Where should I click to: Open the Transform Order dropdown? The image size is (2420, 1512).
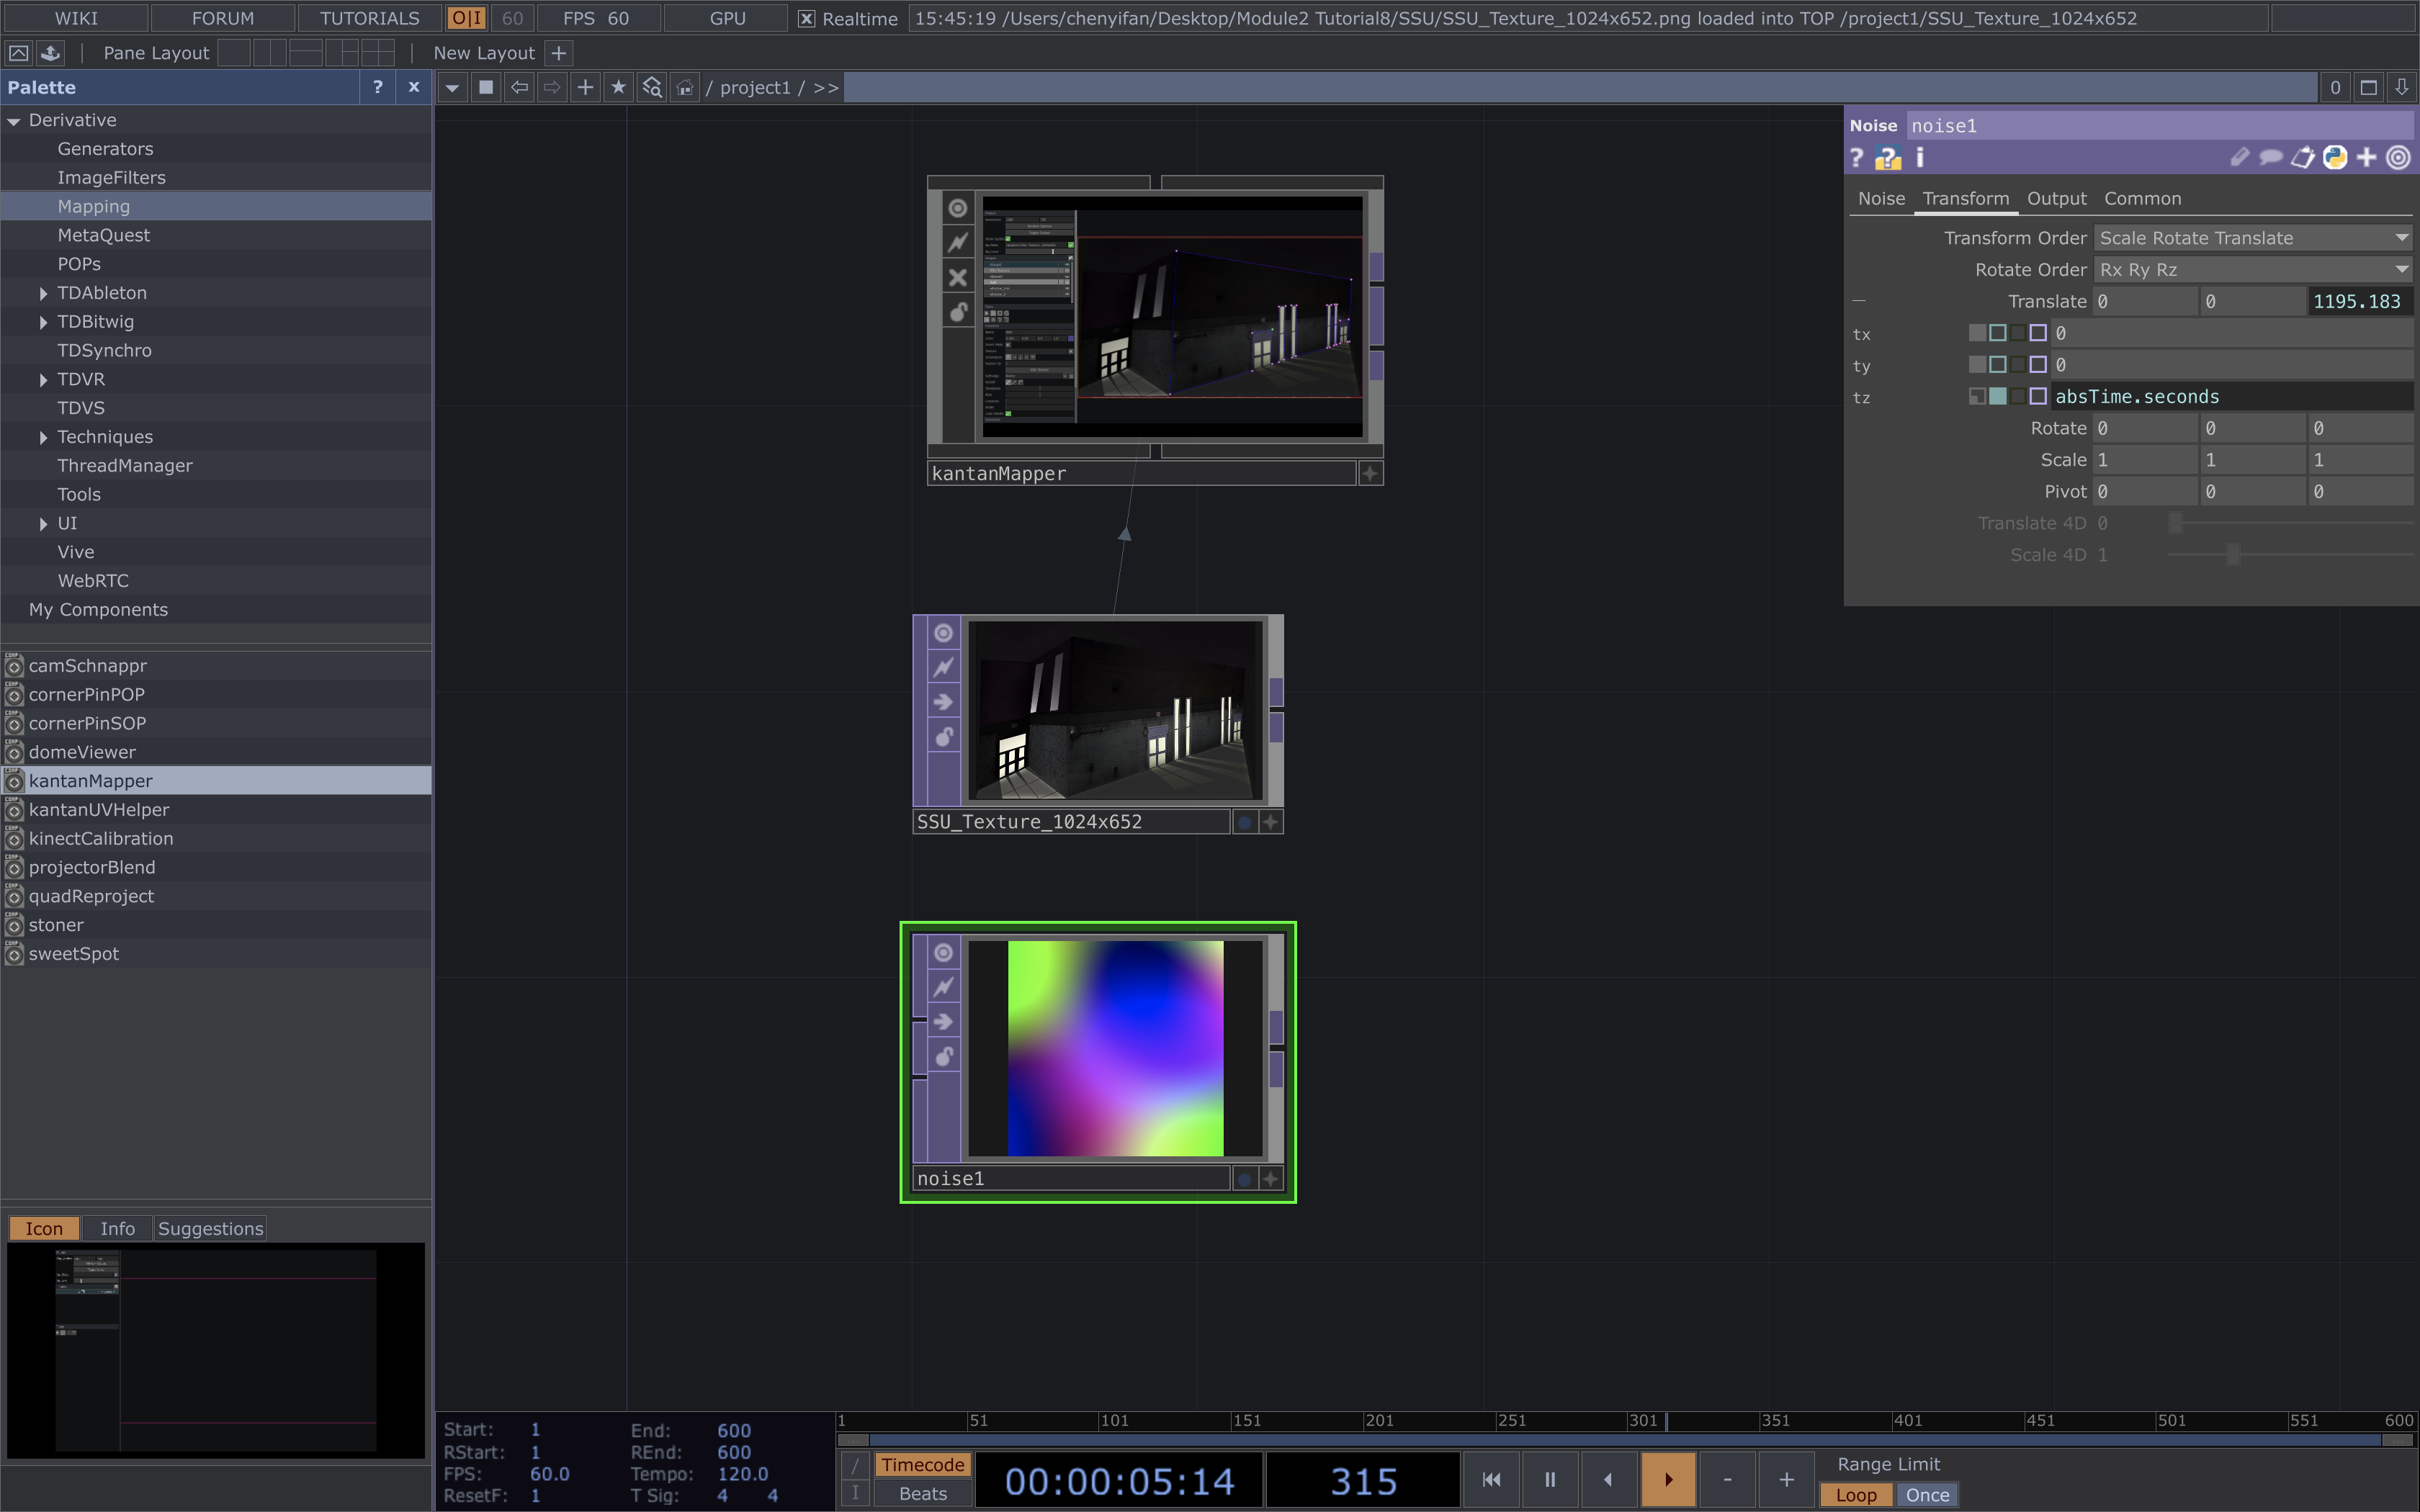[x=2253, y=238]
